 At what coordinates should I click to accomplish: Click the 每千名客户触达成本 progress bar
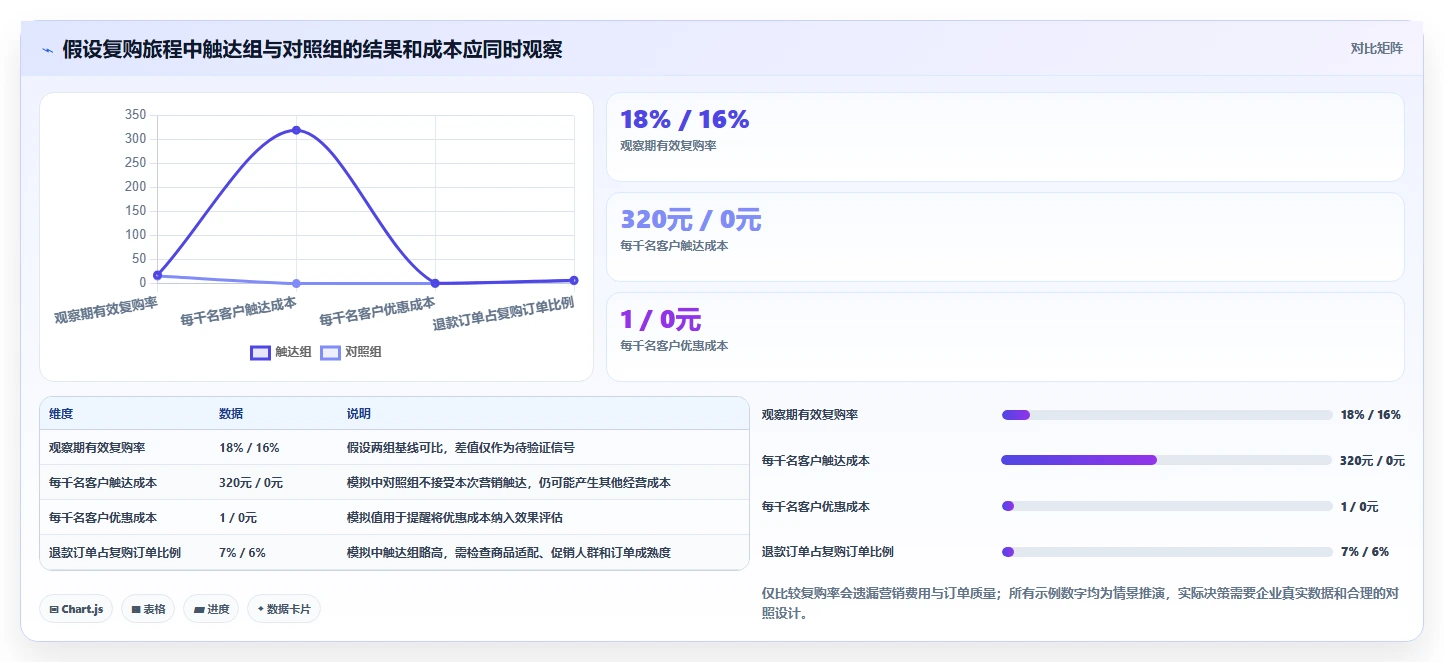point(1167,460)
